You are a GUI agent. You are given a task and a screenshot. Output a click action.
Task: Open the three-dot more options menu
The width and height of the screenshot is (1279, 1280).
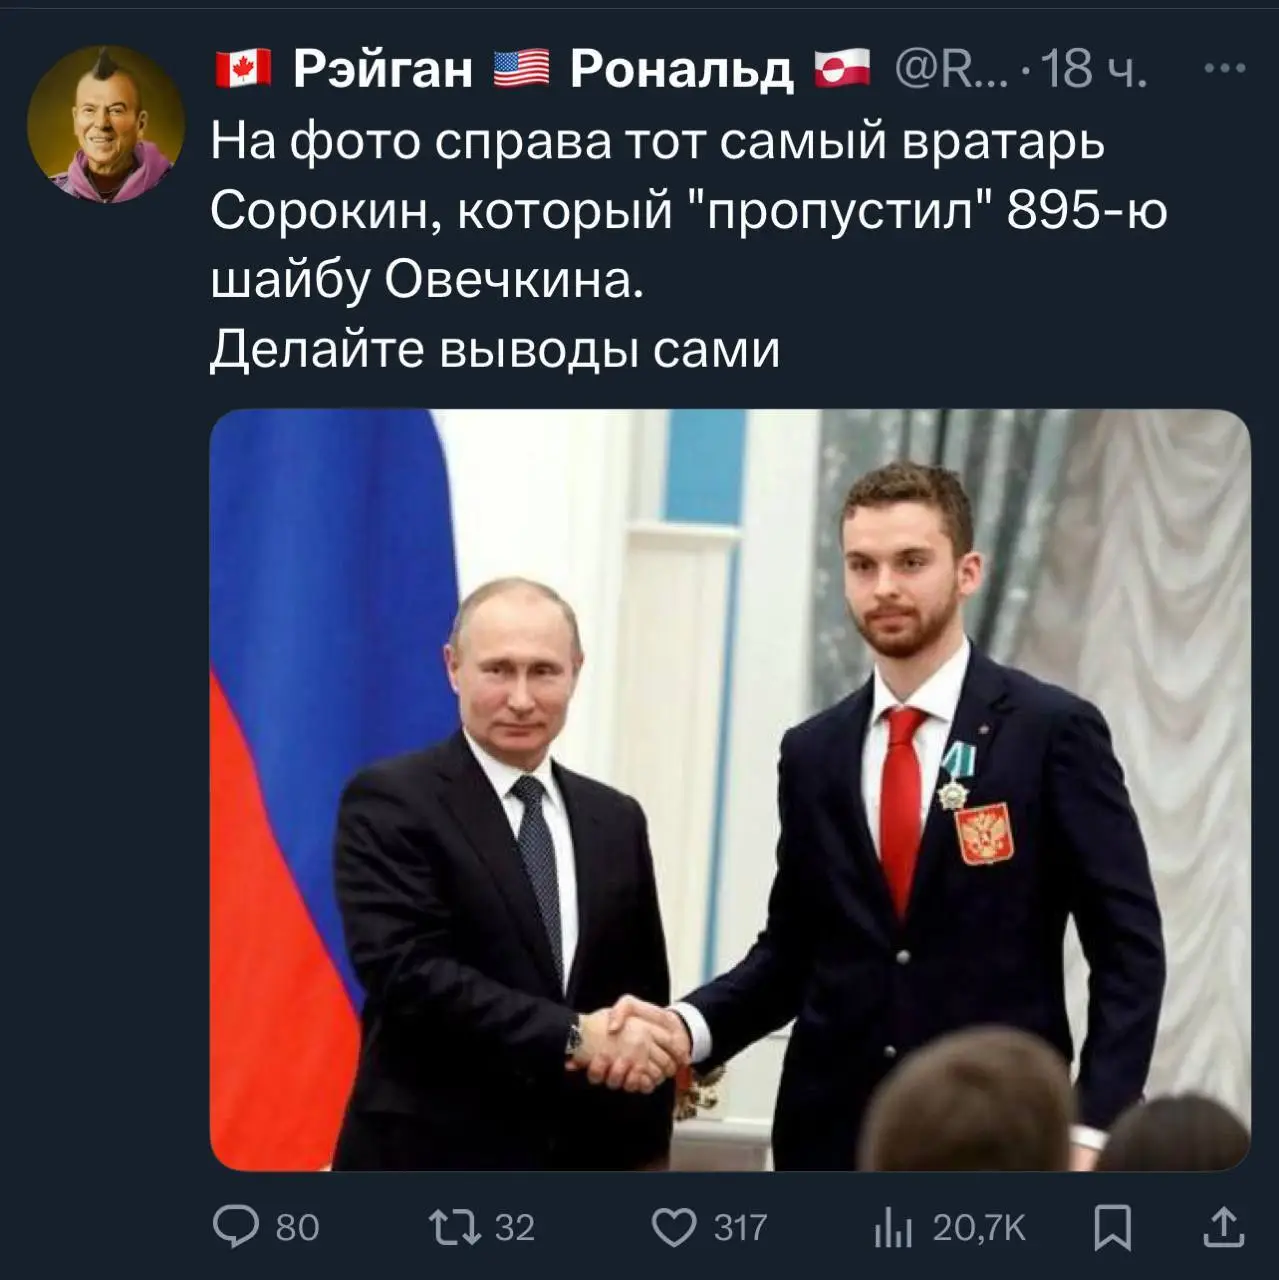coord(1224,70)
